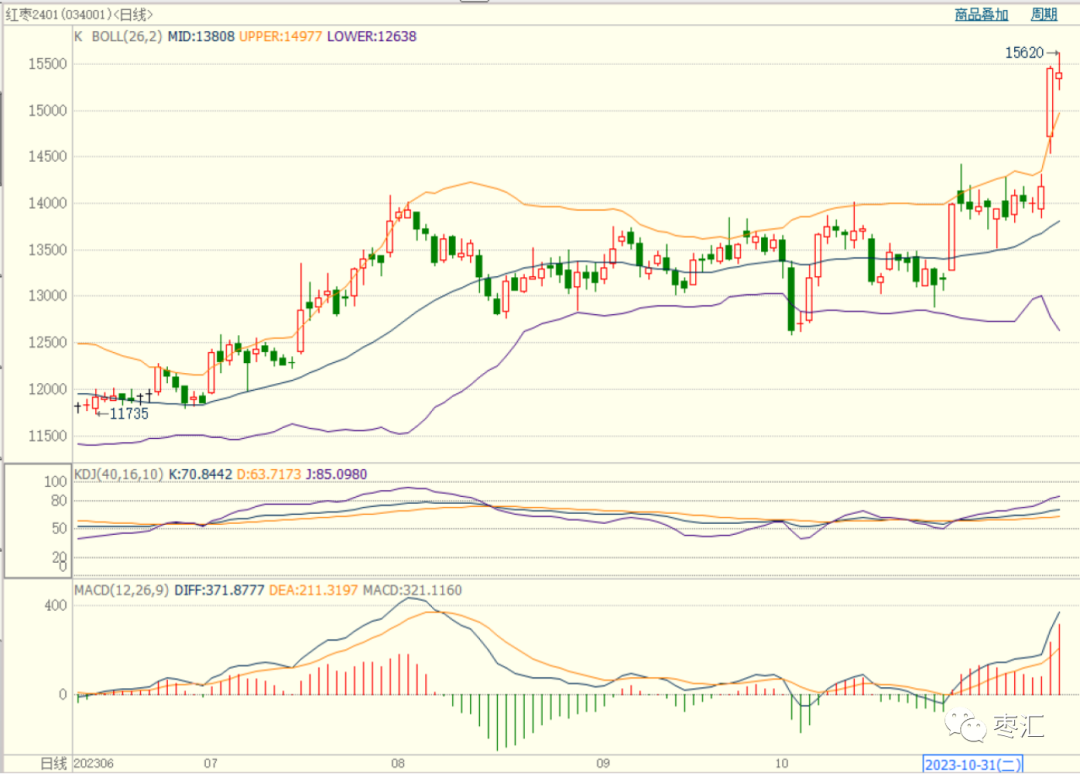Click the 15000 price axis label
Image resolution: width=1080 pixels, height=774 pixels.
(48, 111)
